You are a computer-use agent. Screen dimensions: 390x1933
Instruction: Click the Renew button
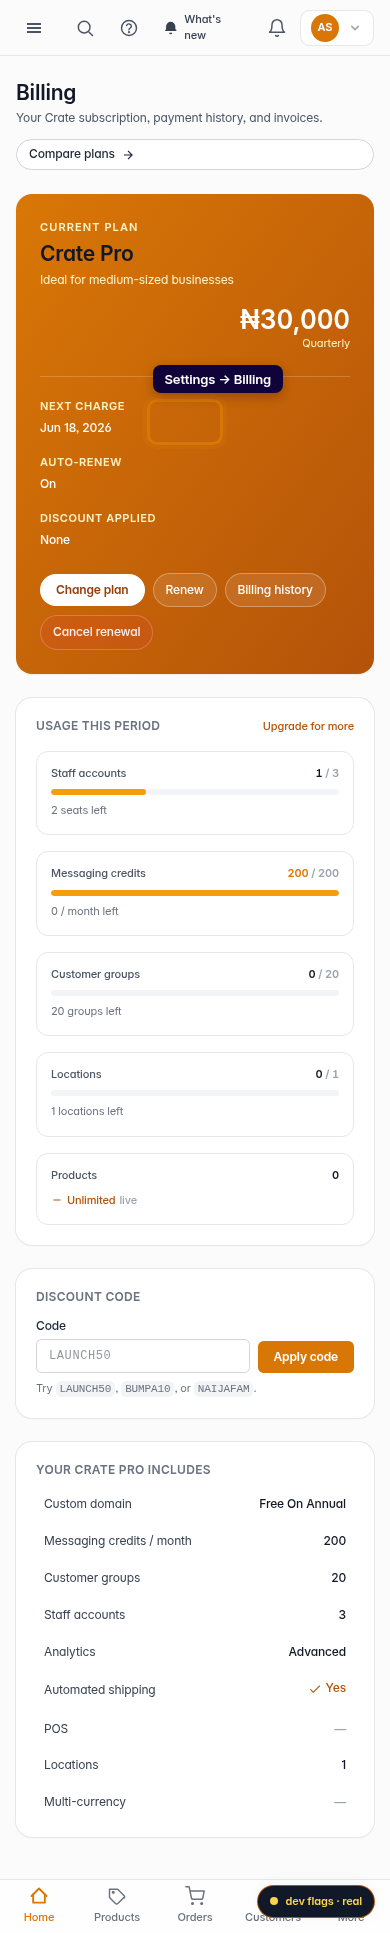point(184,590)
